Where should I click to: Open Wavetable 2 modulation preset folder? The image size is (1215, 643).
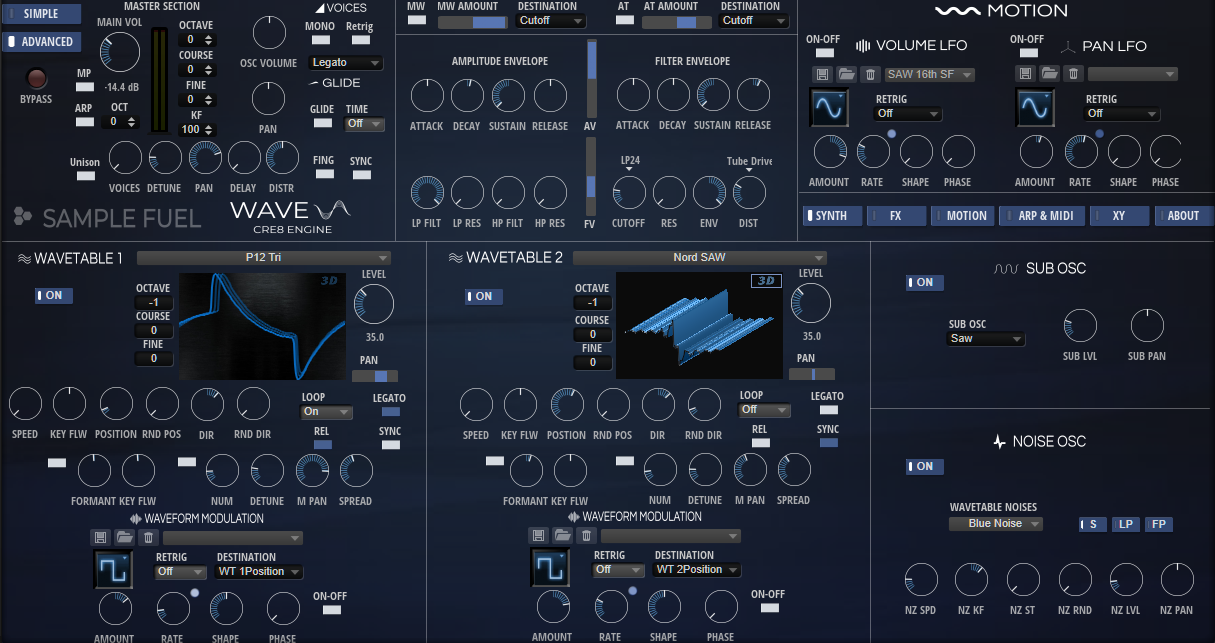[x=563, y=536]
